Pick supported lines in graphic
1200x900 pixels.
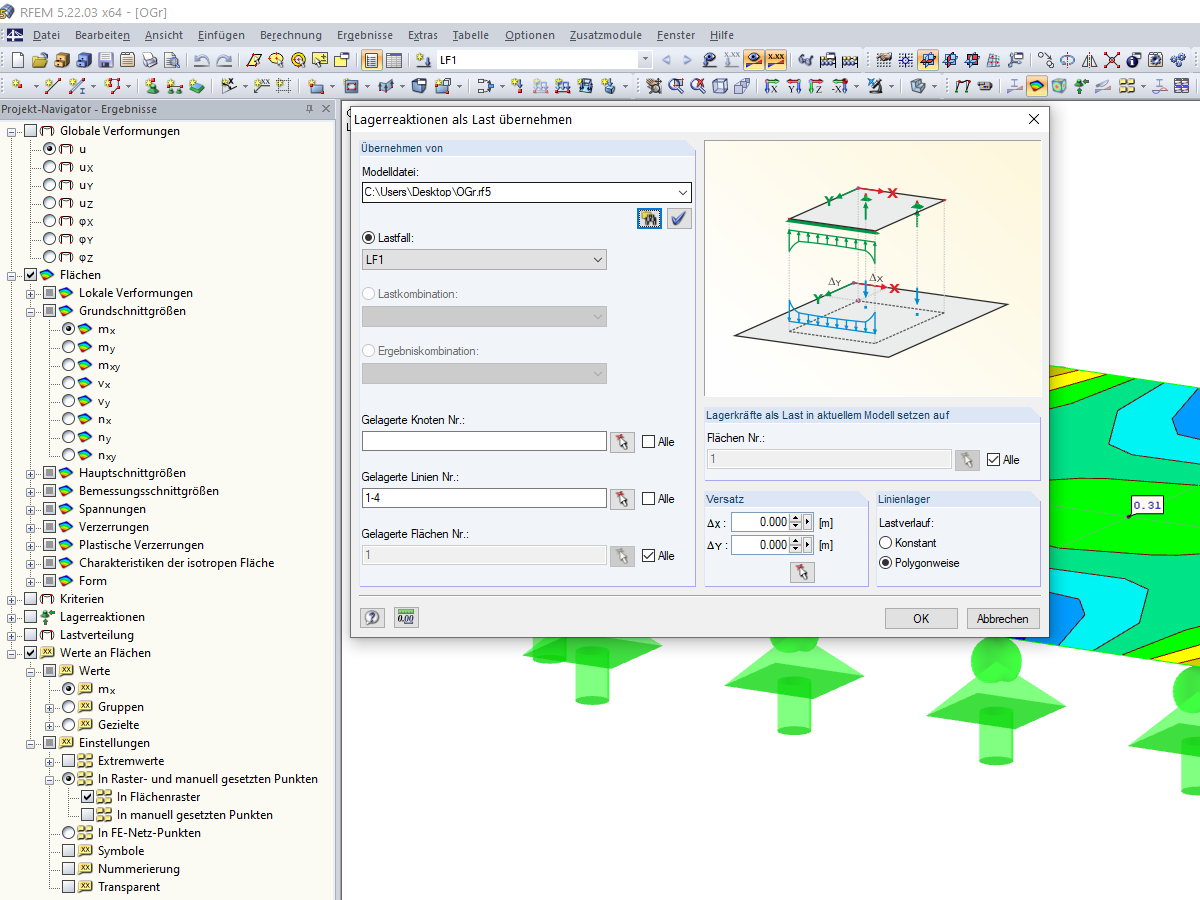(623, 498)
